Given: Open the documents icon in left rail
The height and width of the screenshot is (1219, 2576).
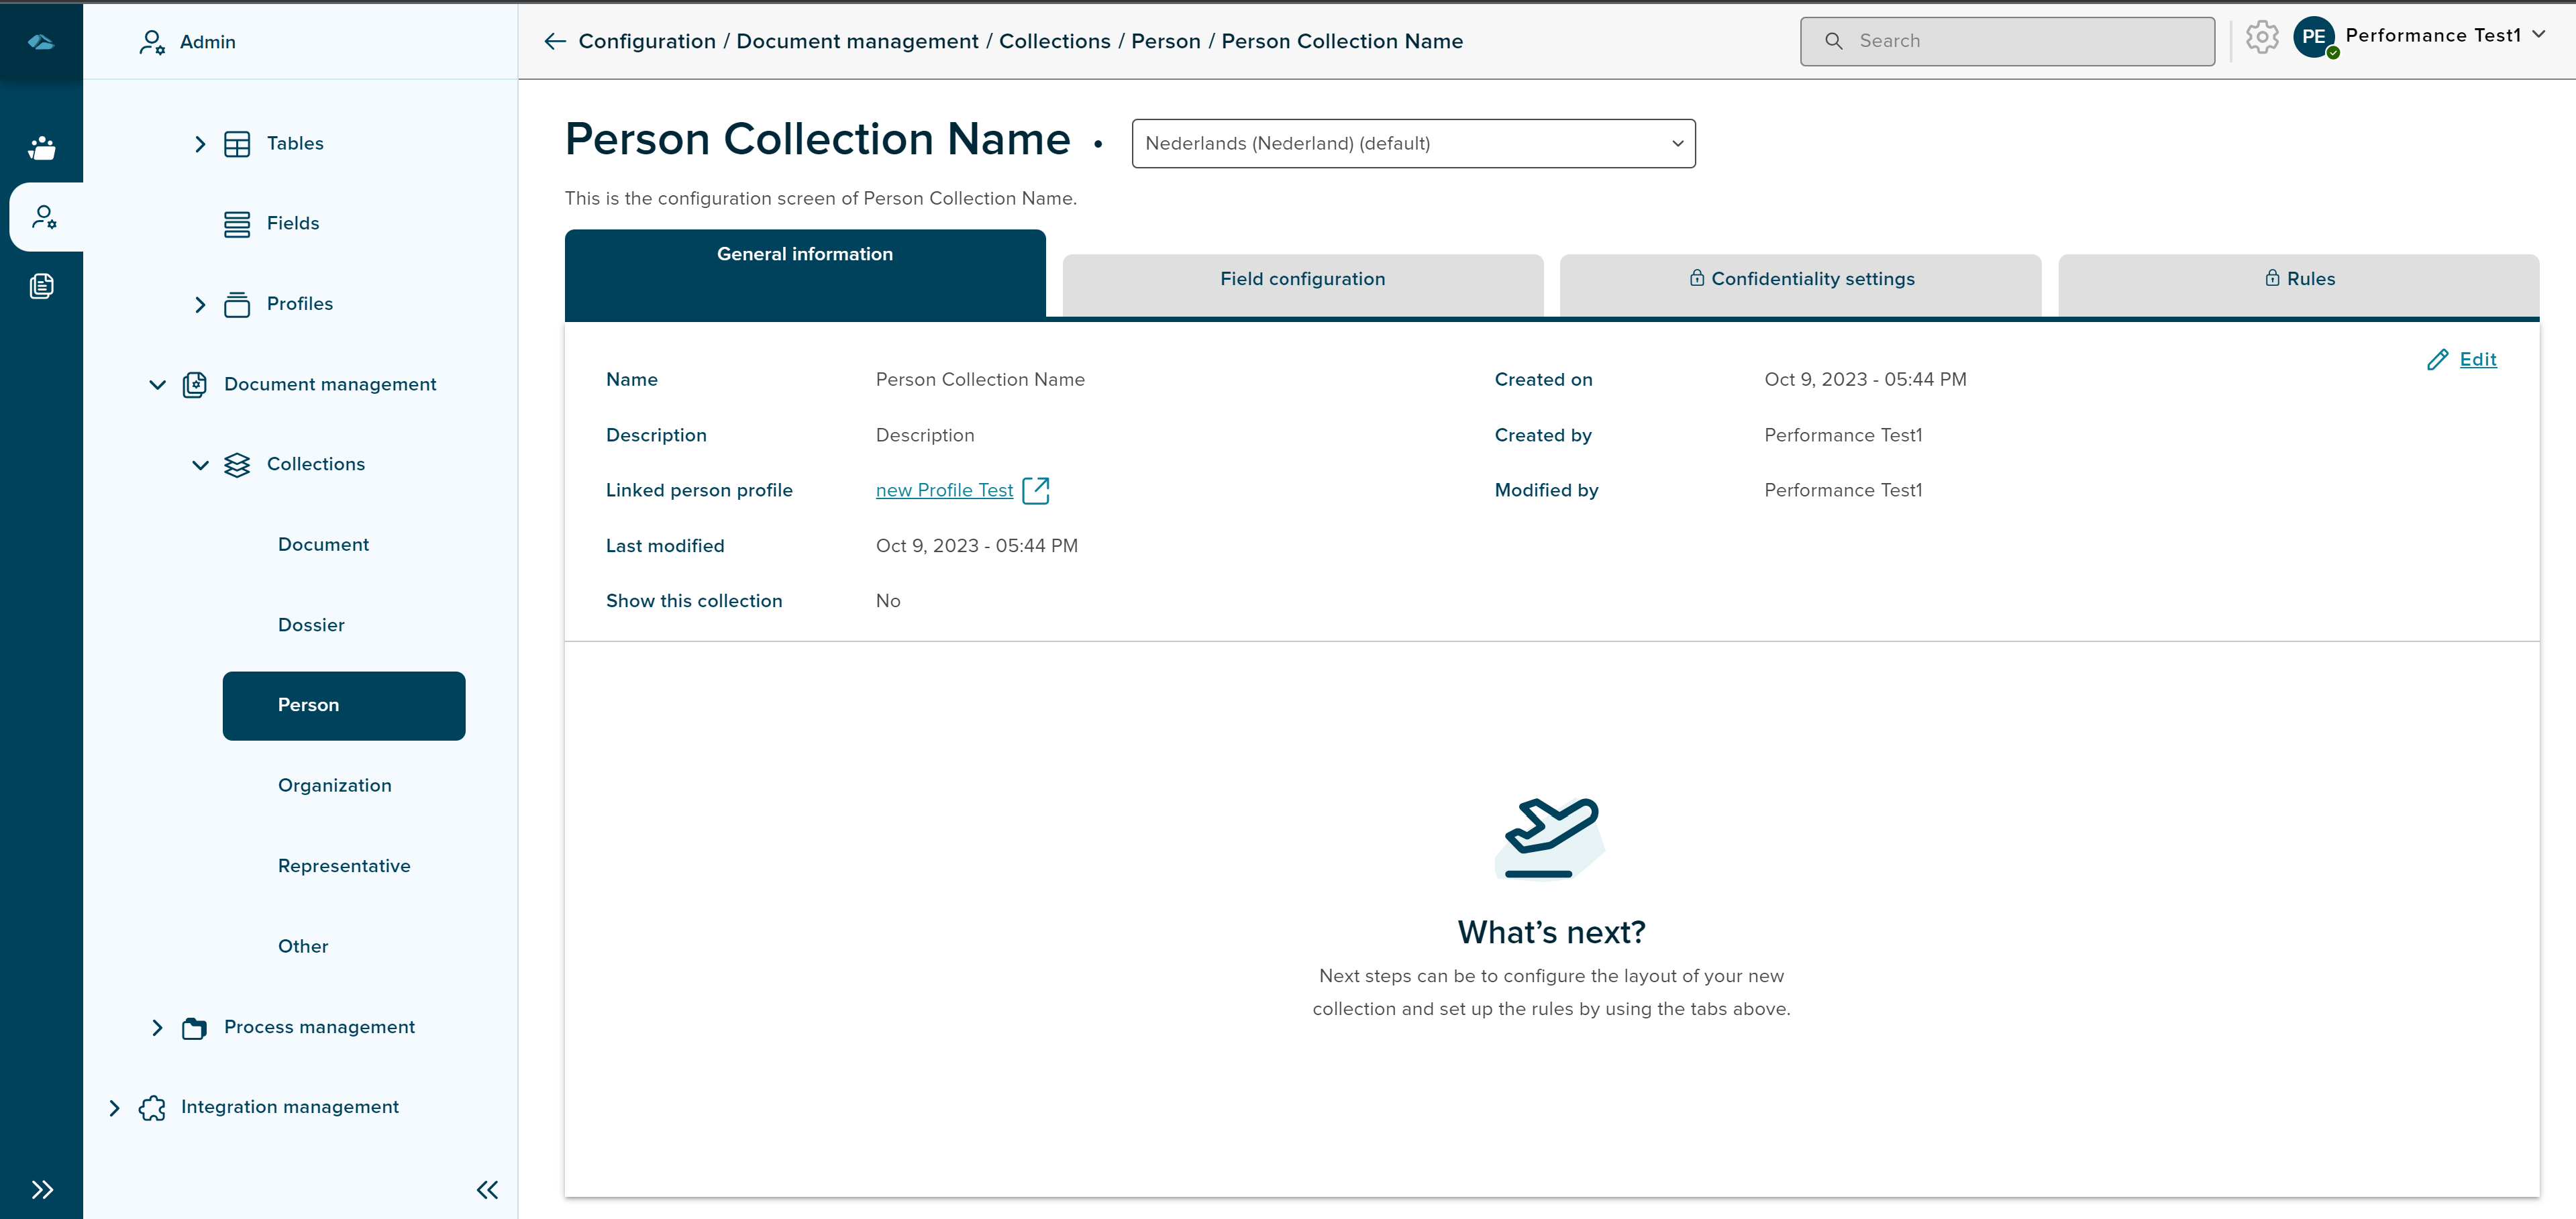Looking at the screenshot, I should 41,286.
